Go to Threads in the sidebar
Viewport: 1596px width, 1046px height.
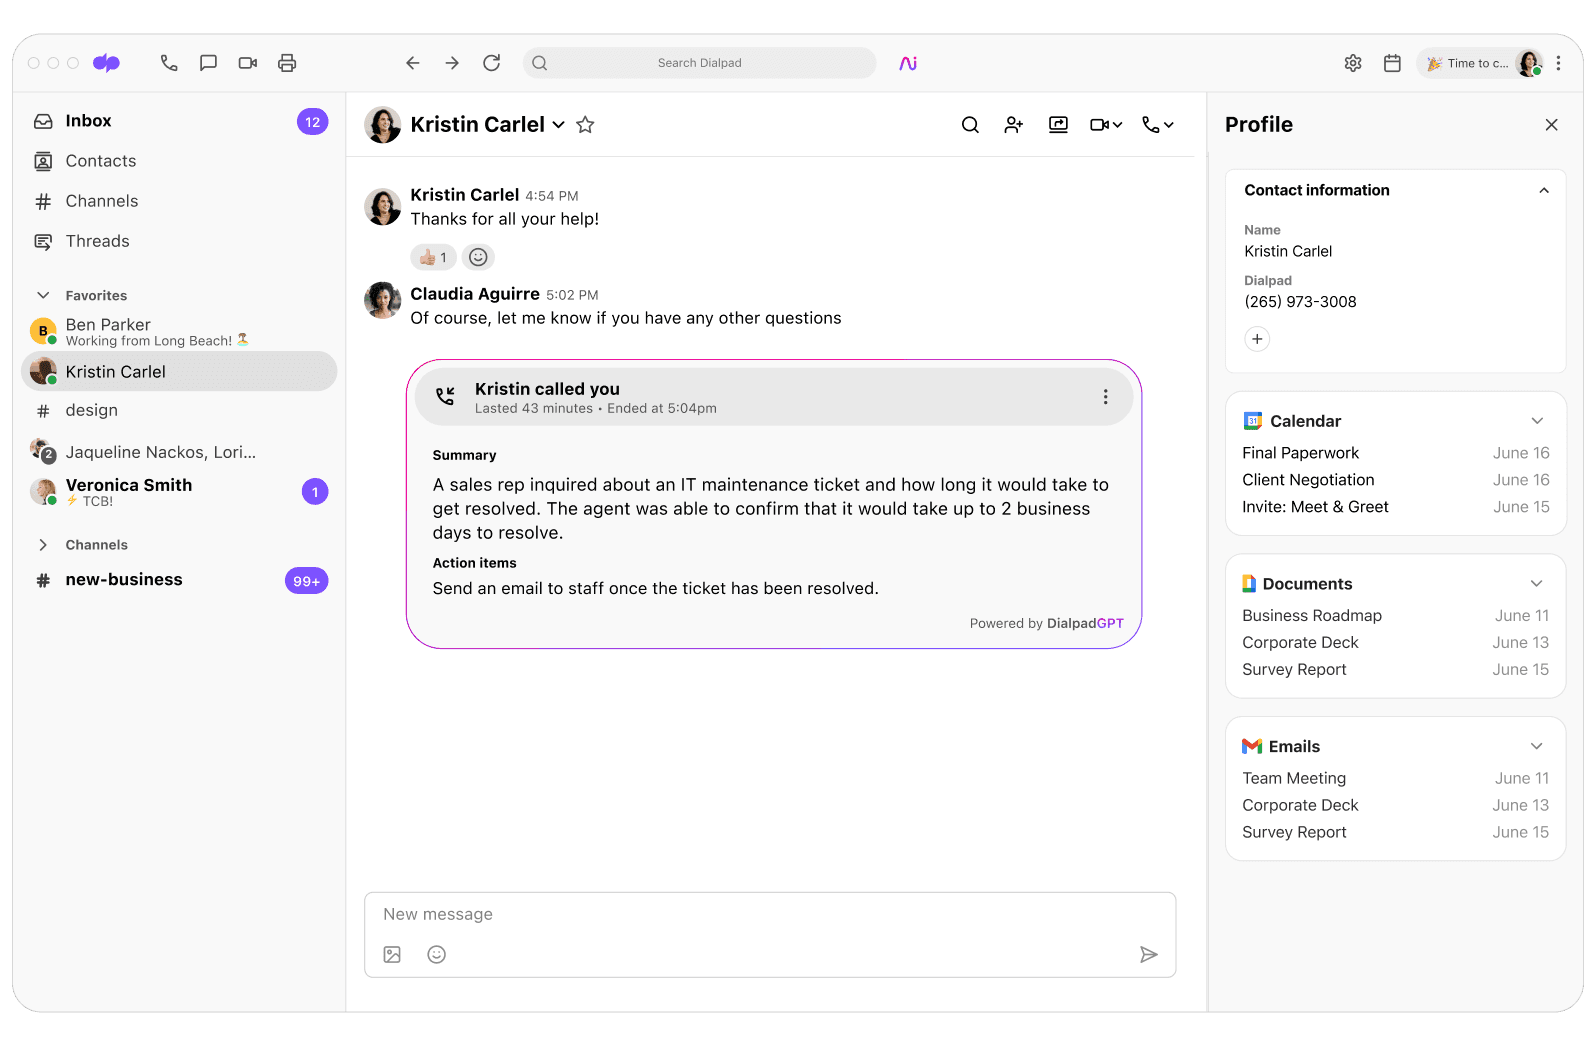click(97, 241)
